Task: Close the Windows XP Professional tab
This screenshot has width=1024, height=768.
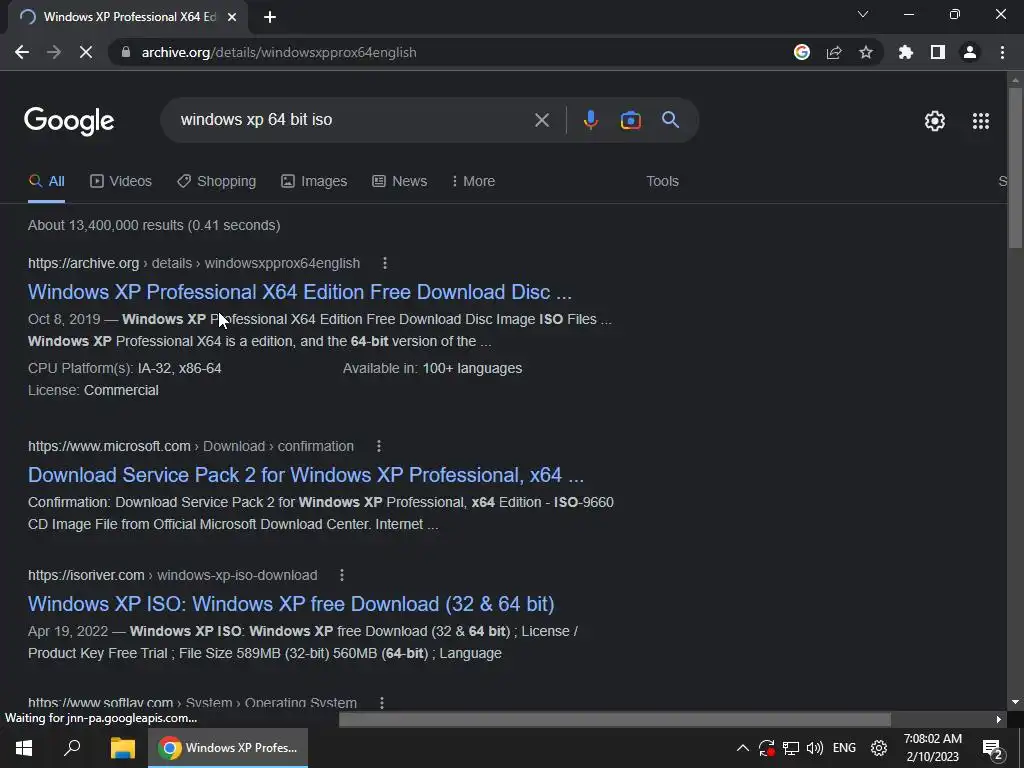Action: 232,17
